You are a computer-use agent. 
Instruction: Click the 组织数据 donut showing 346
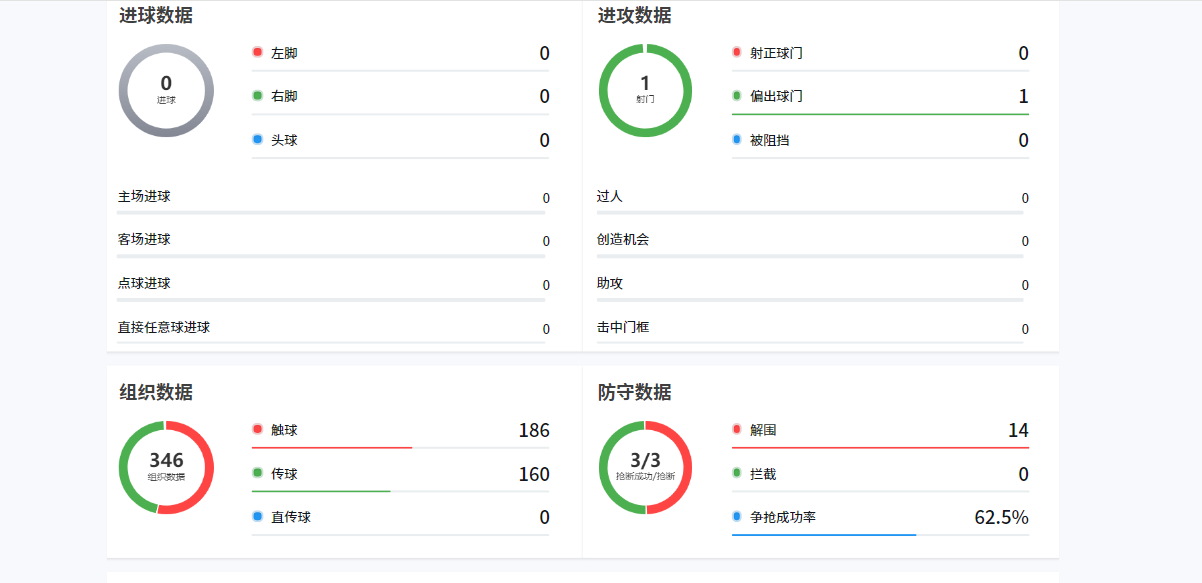[x=166, y=467]
